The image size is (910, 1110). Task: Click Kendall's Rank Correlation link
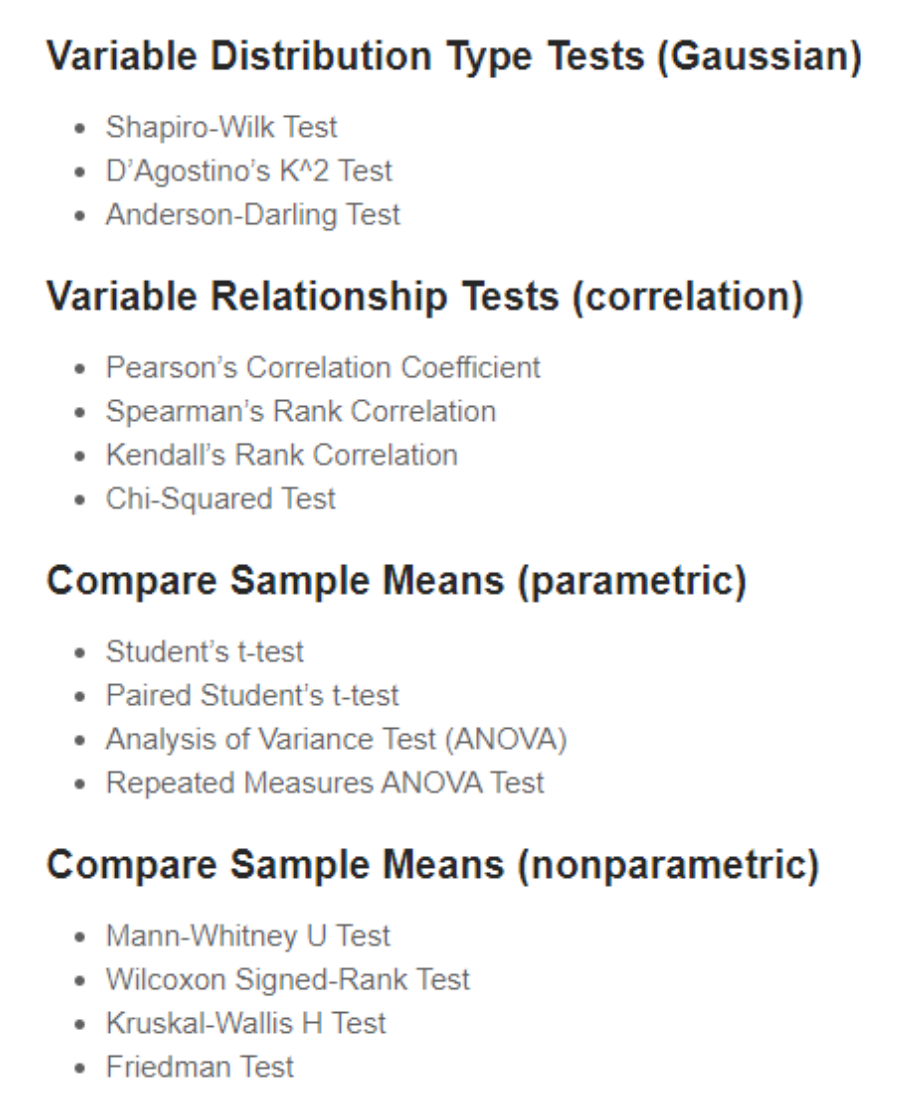[281, 455]
